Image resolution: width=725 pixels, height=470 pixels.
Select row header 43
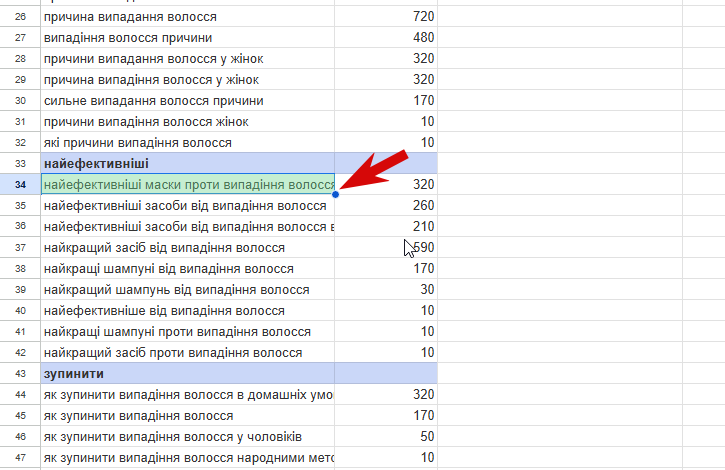click(20, 373)
